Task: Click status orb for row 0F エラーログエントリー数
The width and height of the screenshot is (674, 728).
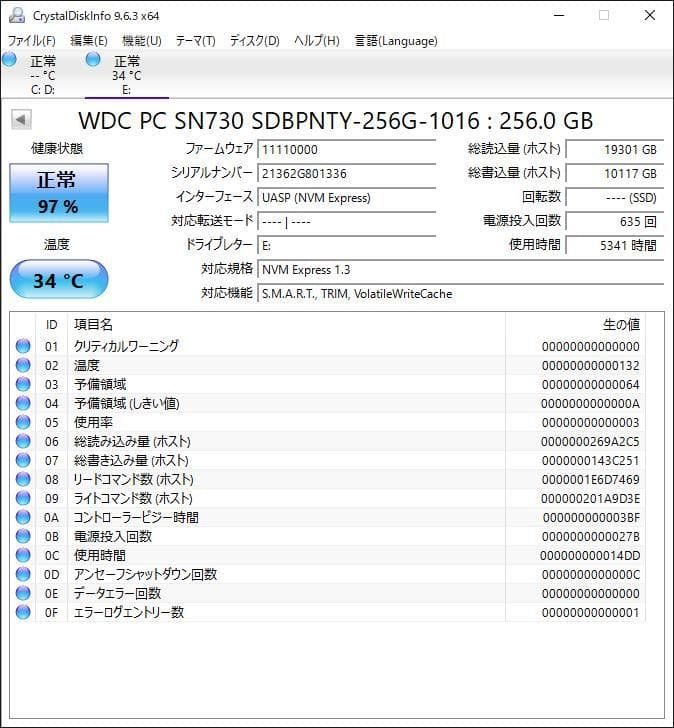Action: [x=23, y=613]
